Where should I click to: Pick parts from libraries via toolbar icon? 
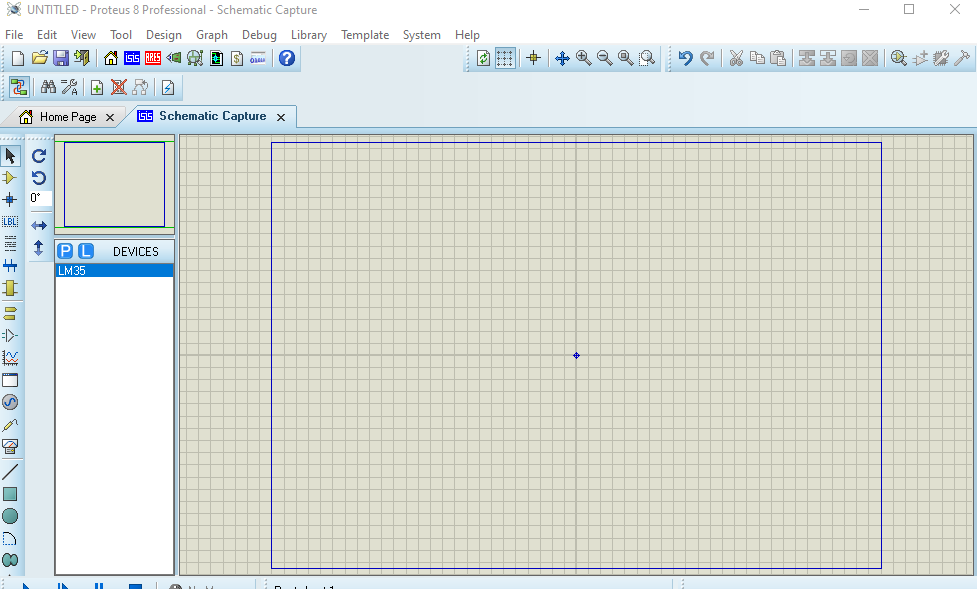(x=898, y=59)
